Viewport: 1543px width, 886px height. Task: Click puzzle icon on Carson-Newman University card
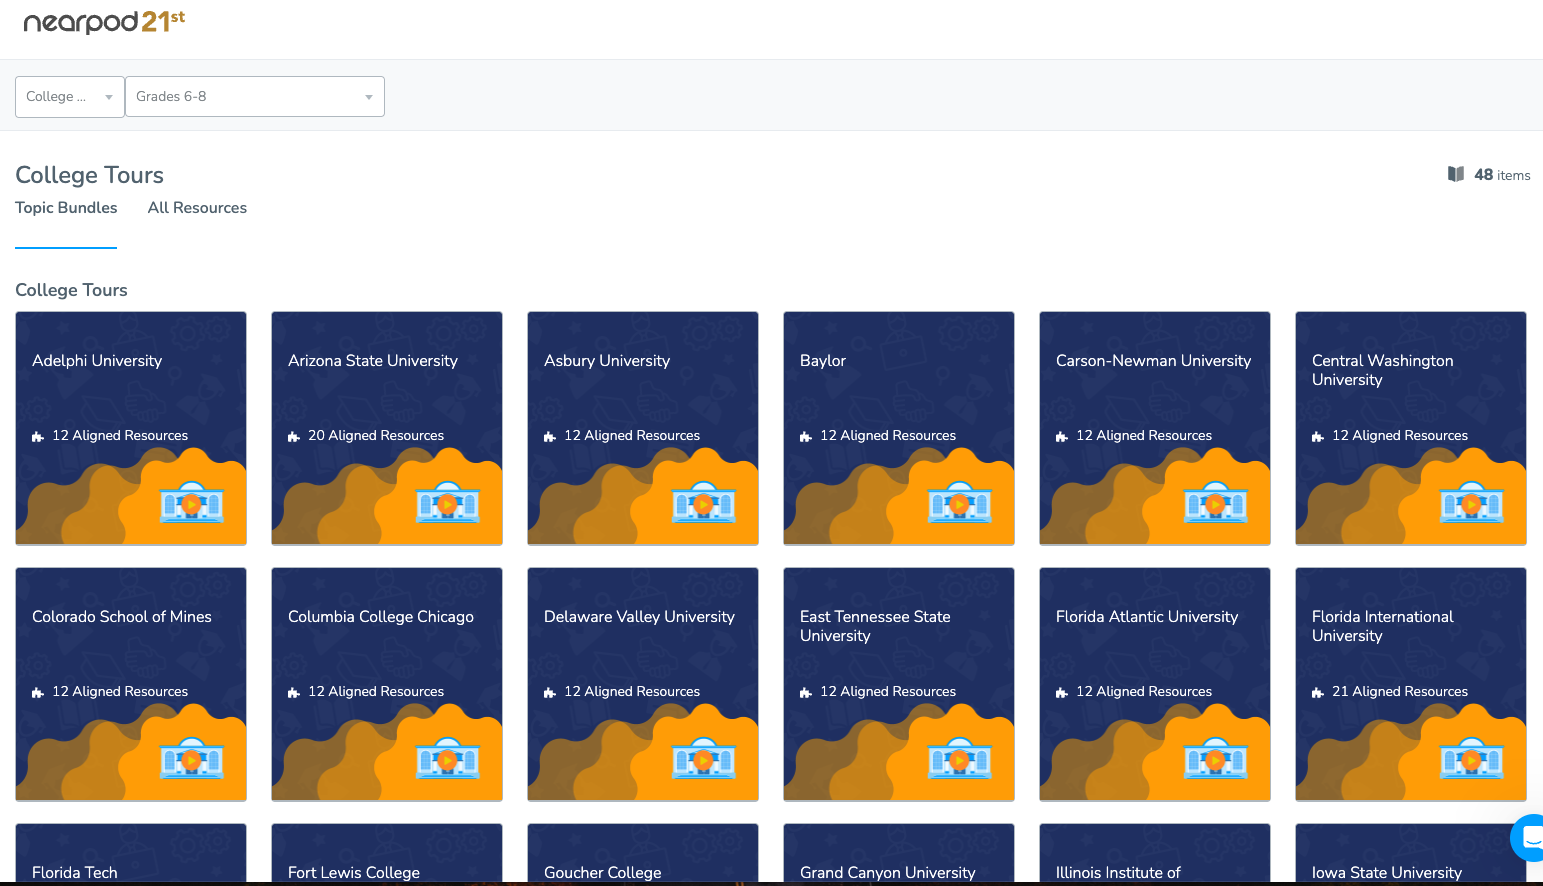point(1062,437)
